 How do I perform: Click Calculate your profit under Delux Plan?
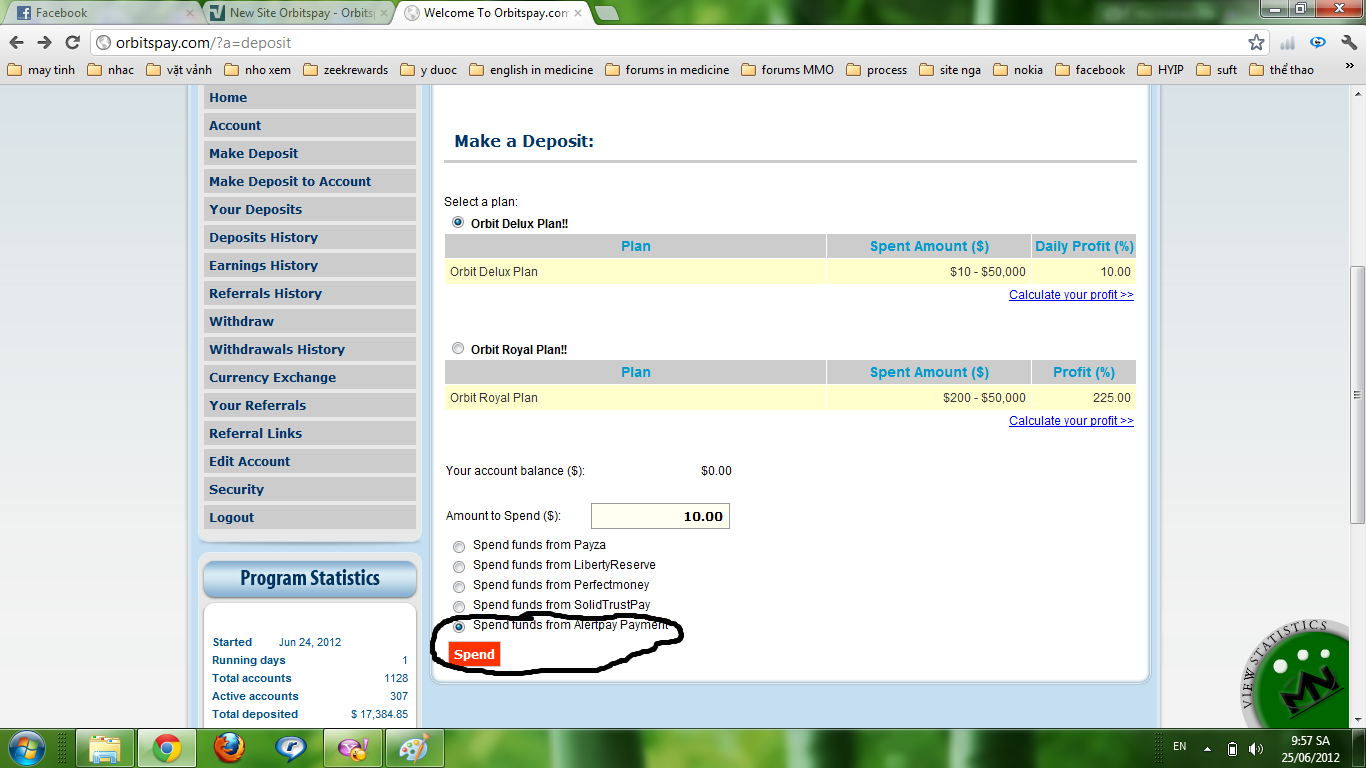click(x=1071, y=295)
